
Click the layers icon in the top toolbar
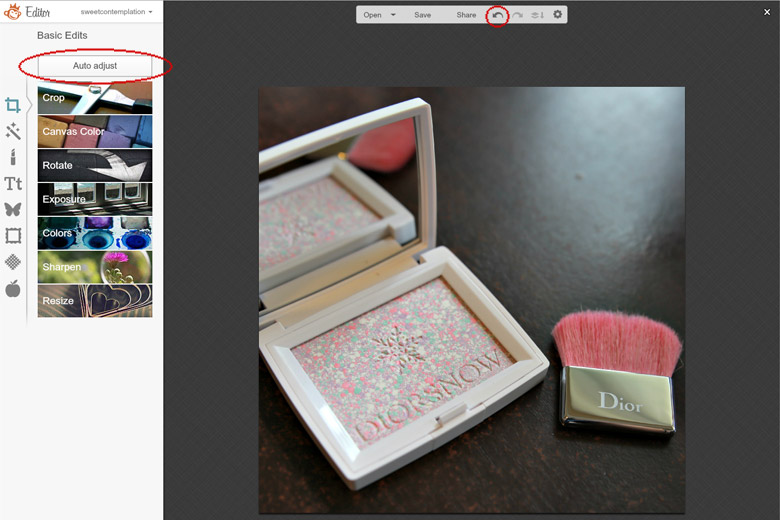point(537,15)
